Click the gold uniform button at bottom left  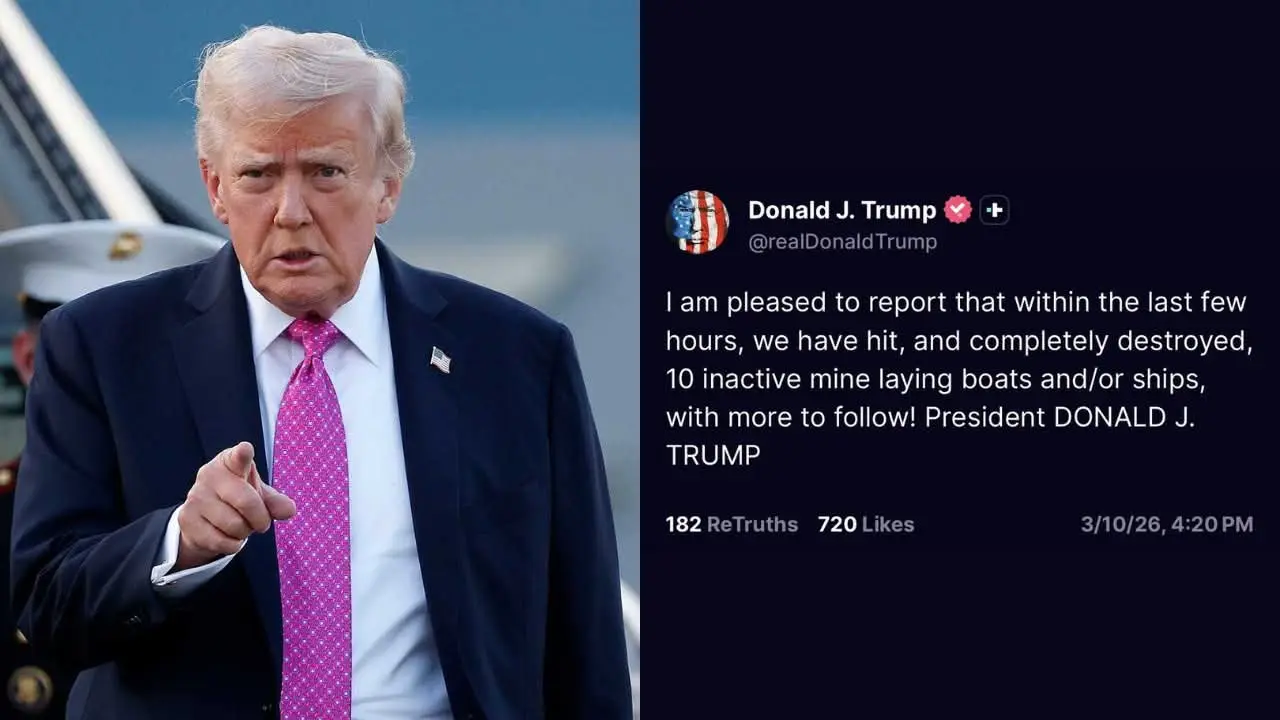(29, 688)
